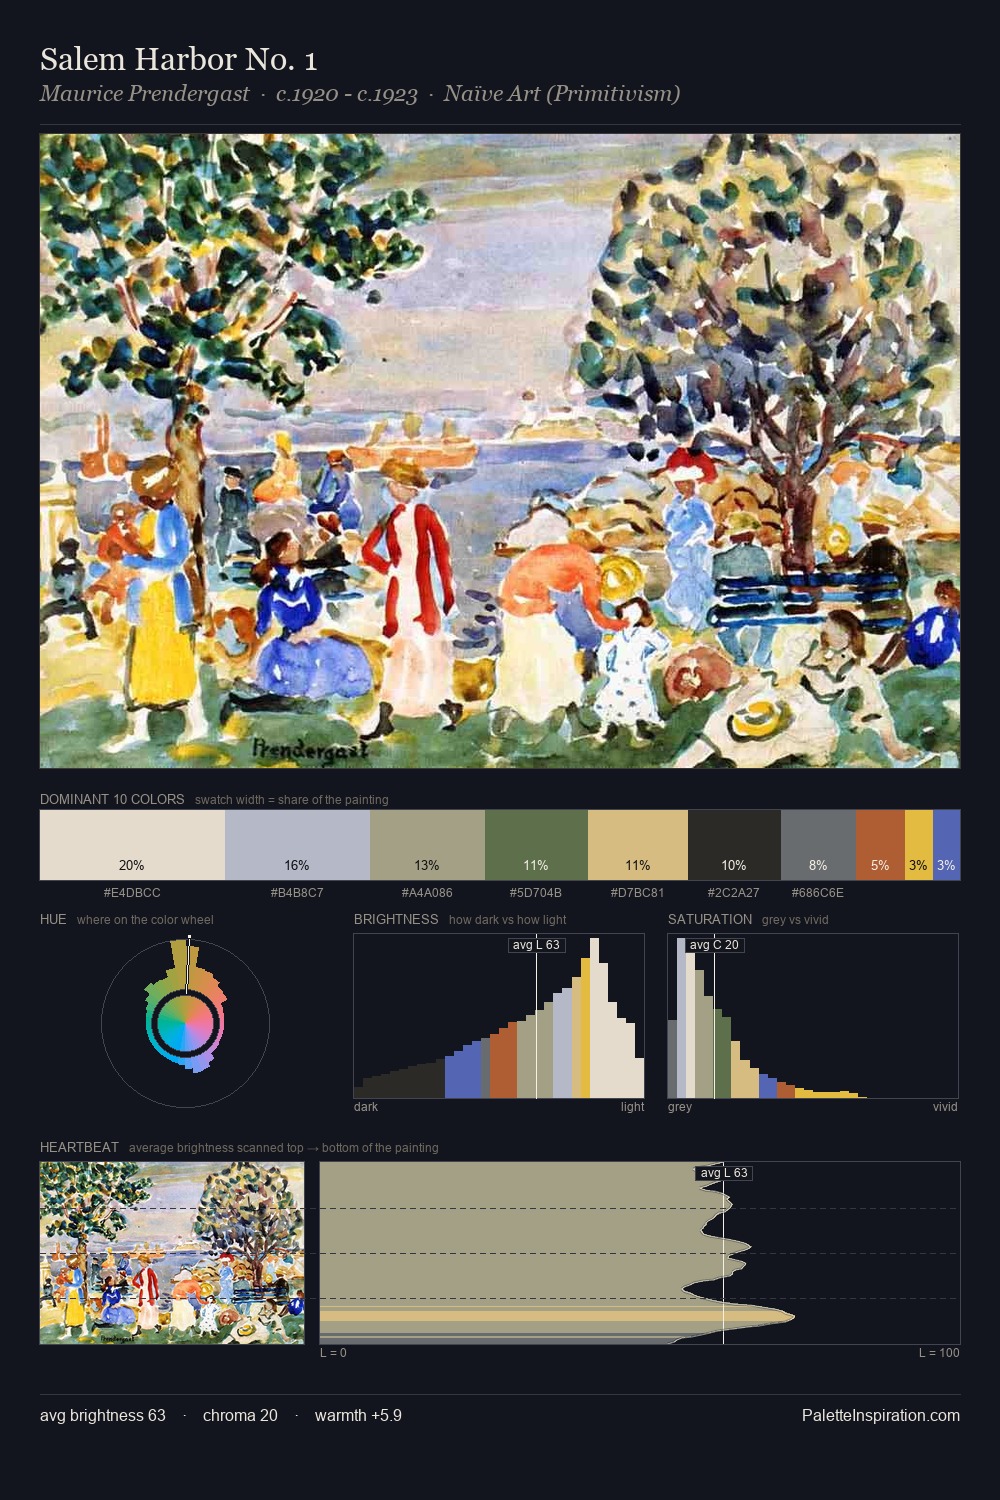Click the saturation histogram chart
This screenshot has width=1000, height=1500.
(813, 1016)
